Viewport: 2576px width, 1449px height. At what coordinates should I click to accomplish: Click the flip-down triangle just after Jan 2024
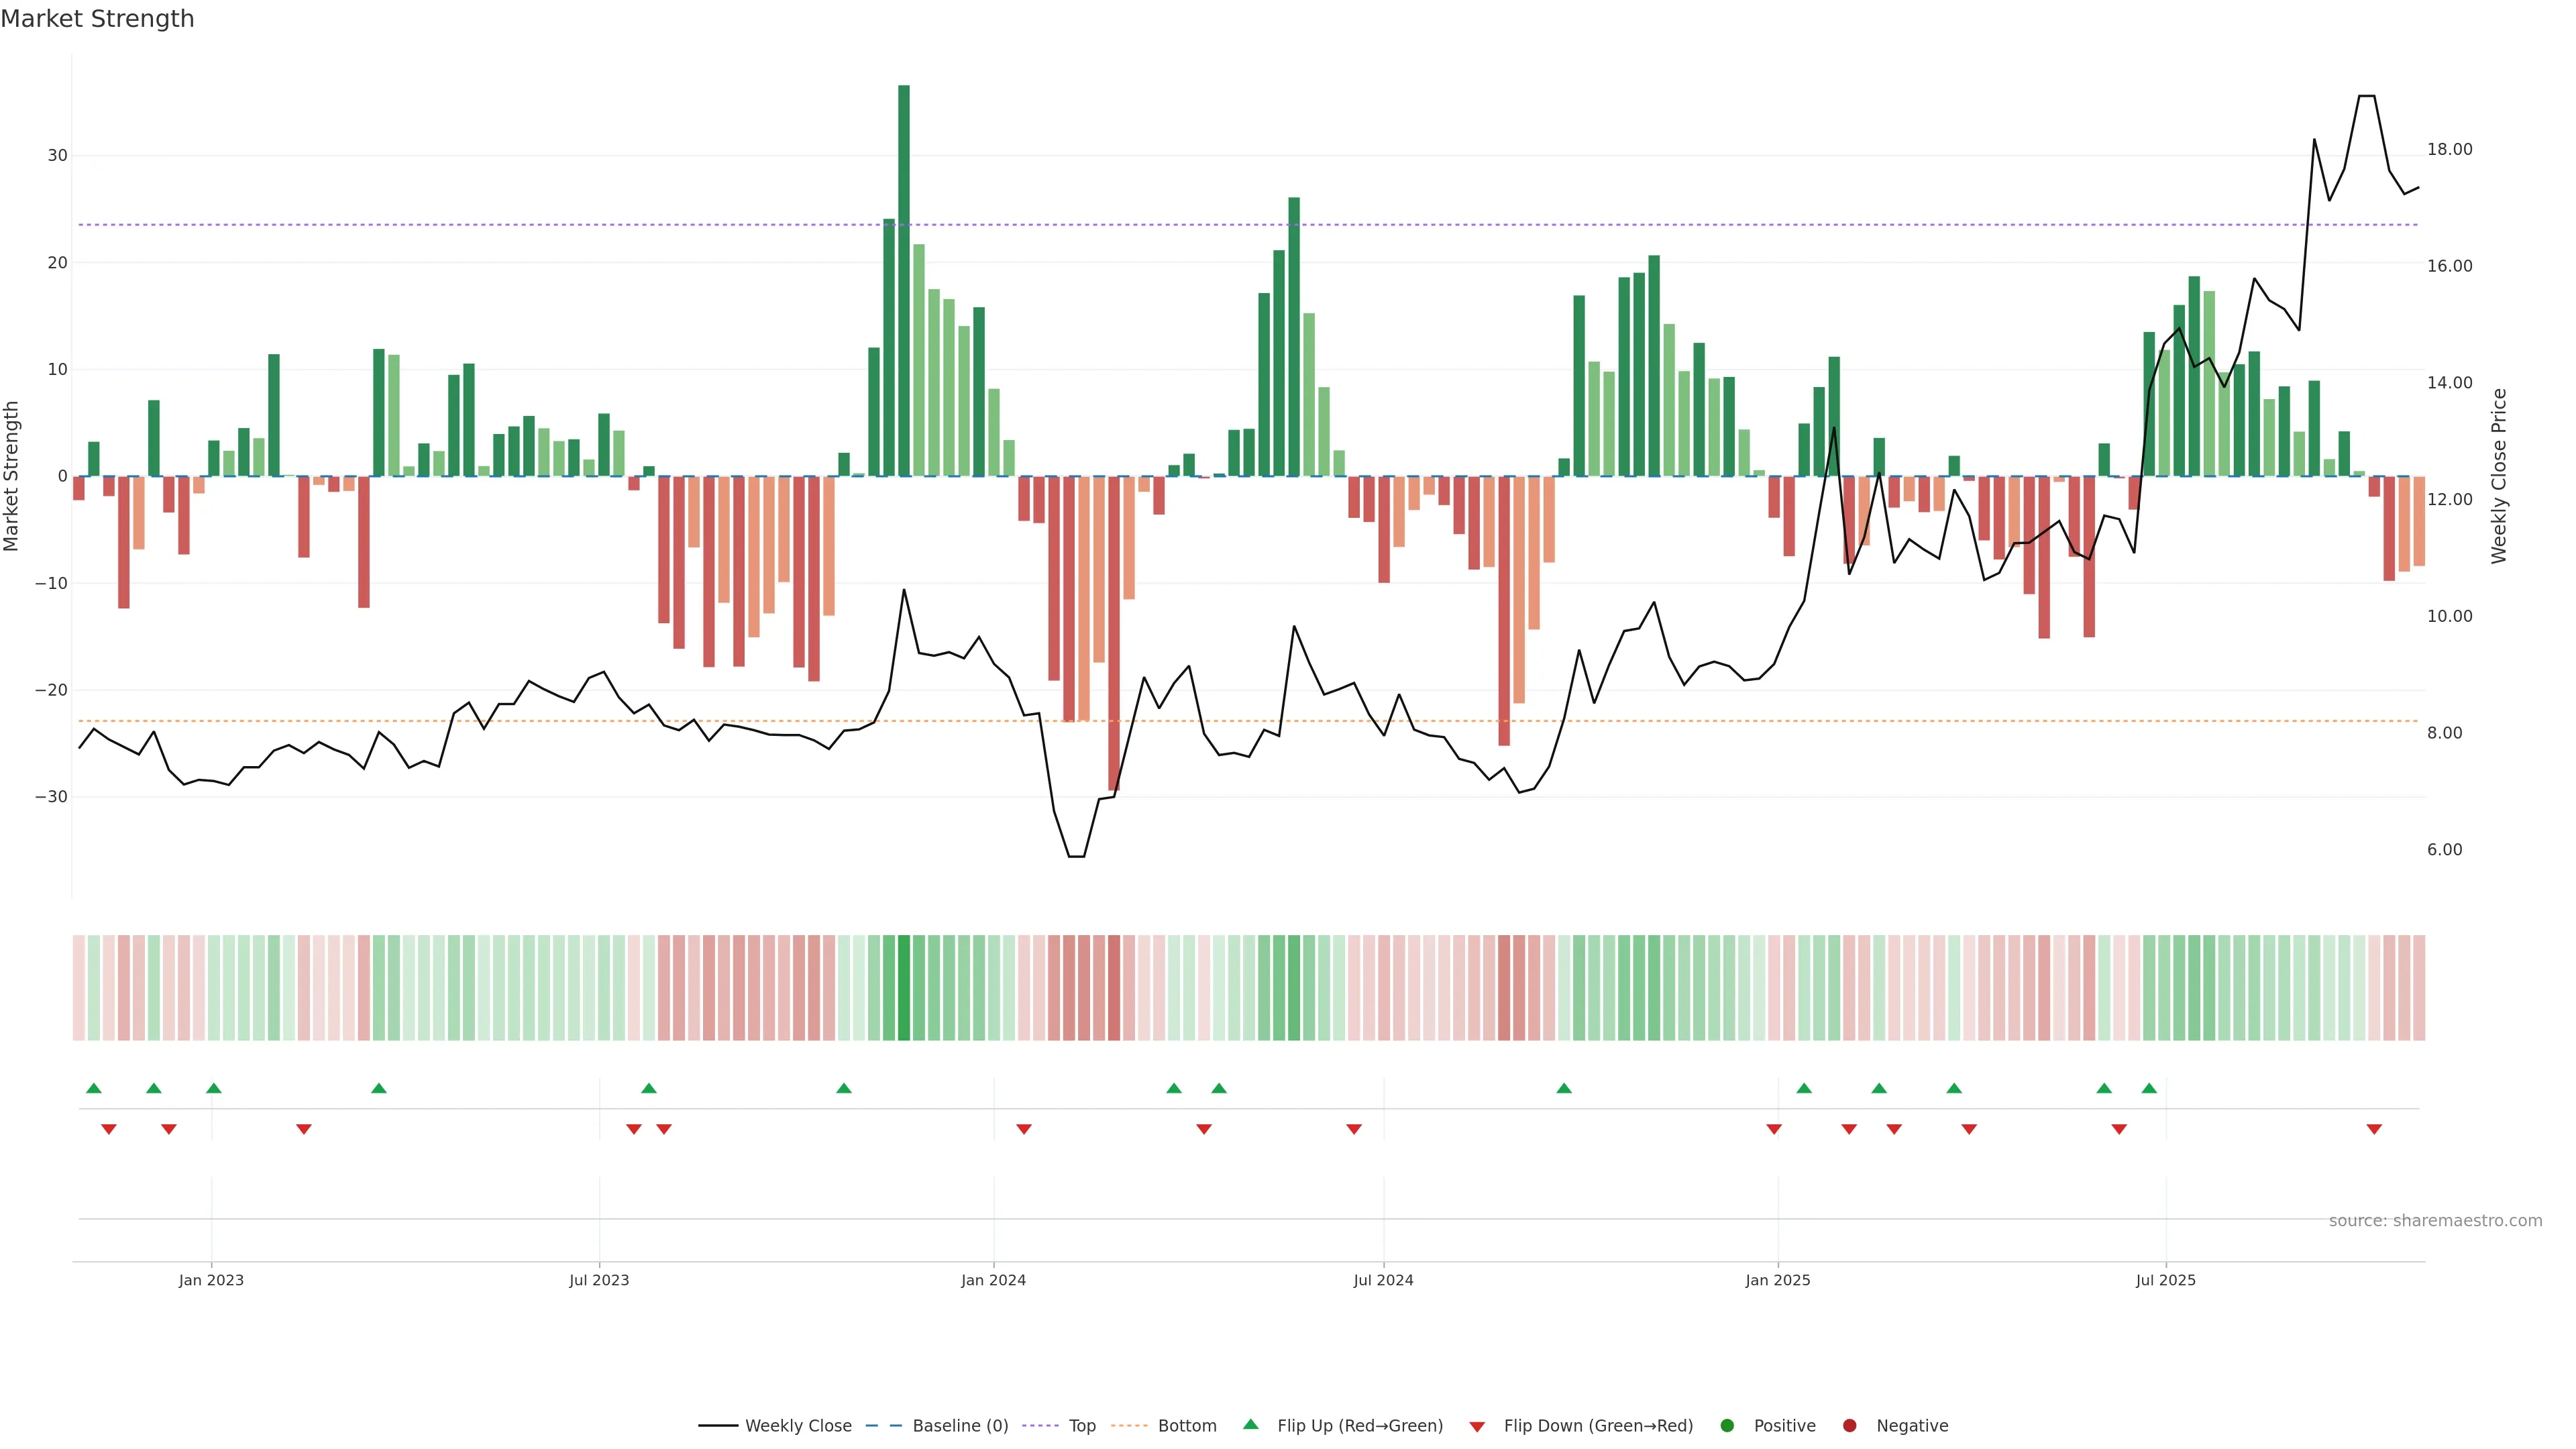[x=1024, y=1129]
